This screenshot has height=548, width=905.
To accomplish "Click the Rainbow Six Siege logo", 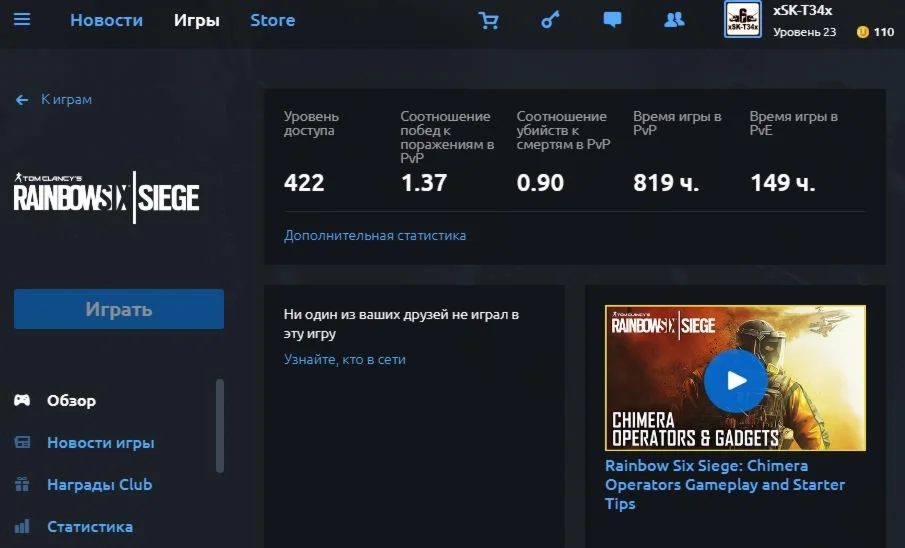I will pos(107,197).
